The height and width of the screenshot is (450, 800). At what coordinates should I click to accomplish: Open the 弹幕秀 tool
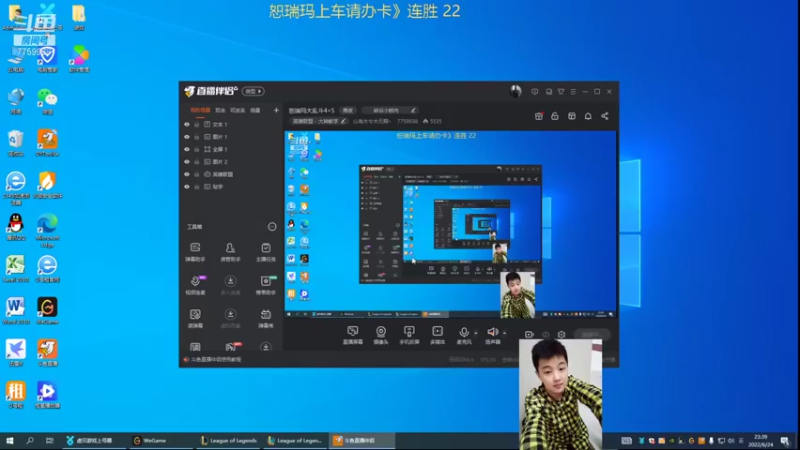(x=265, y=318)
